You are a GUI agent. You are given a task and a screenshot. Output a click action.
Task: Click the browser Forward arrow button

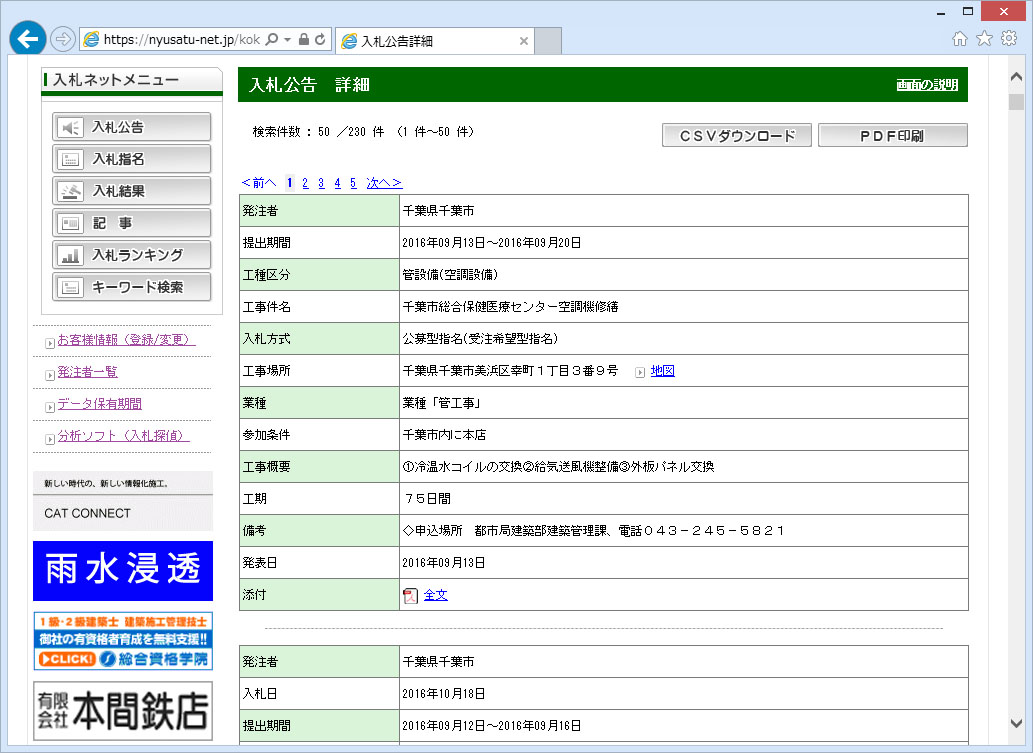pyautogui.click(x=62, y=39)
